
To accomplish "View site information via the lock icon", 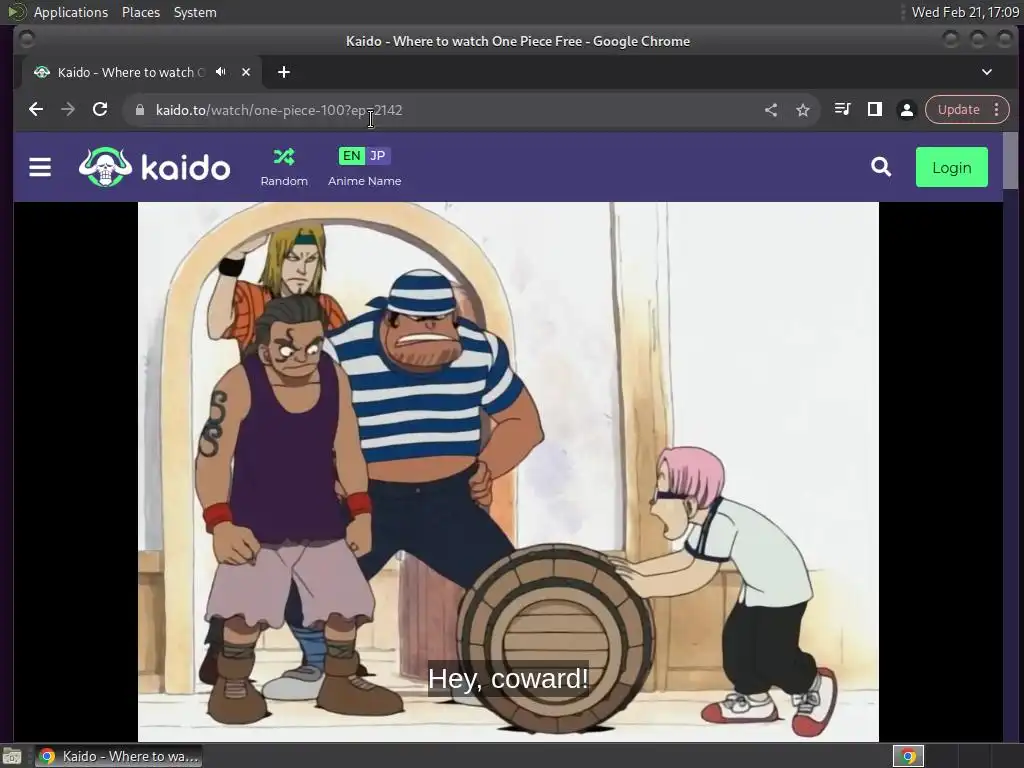I will 139,110.
